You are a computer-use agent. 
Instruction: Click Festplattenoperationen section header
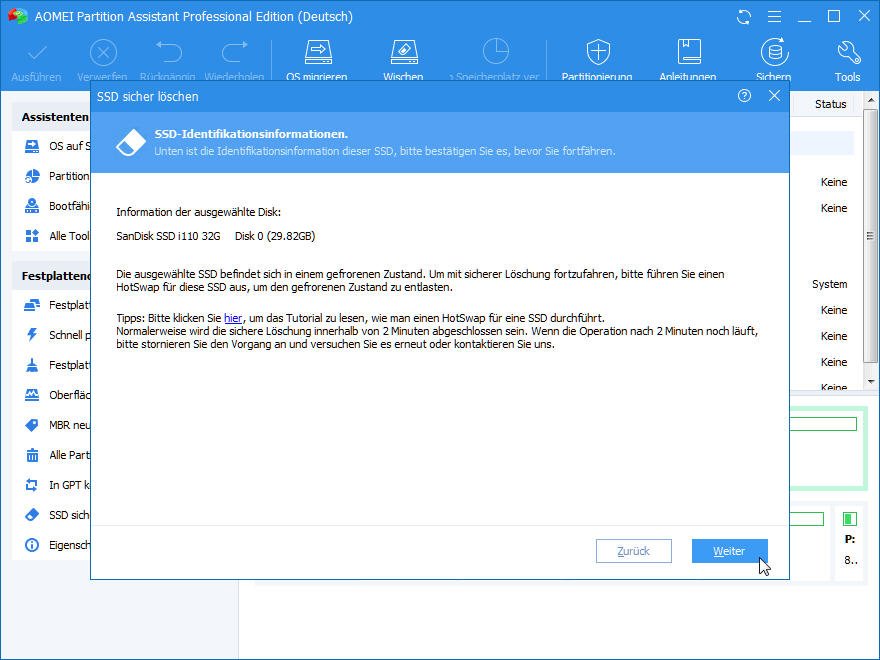tap(56, 276)
